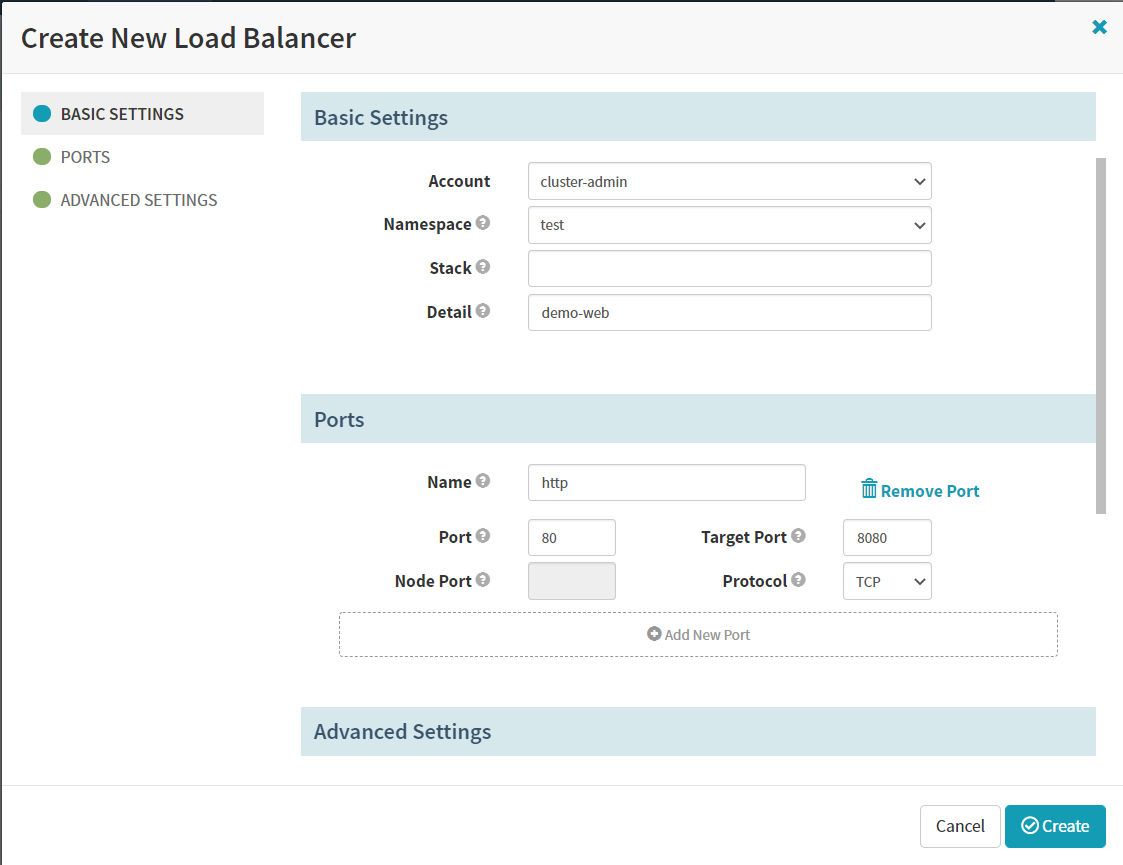Click the Create button
1123x865 pixels.
(1055, 826)
